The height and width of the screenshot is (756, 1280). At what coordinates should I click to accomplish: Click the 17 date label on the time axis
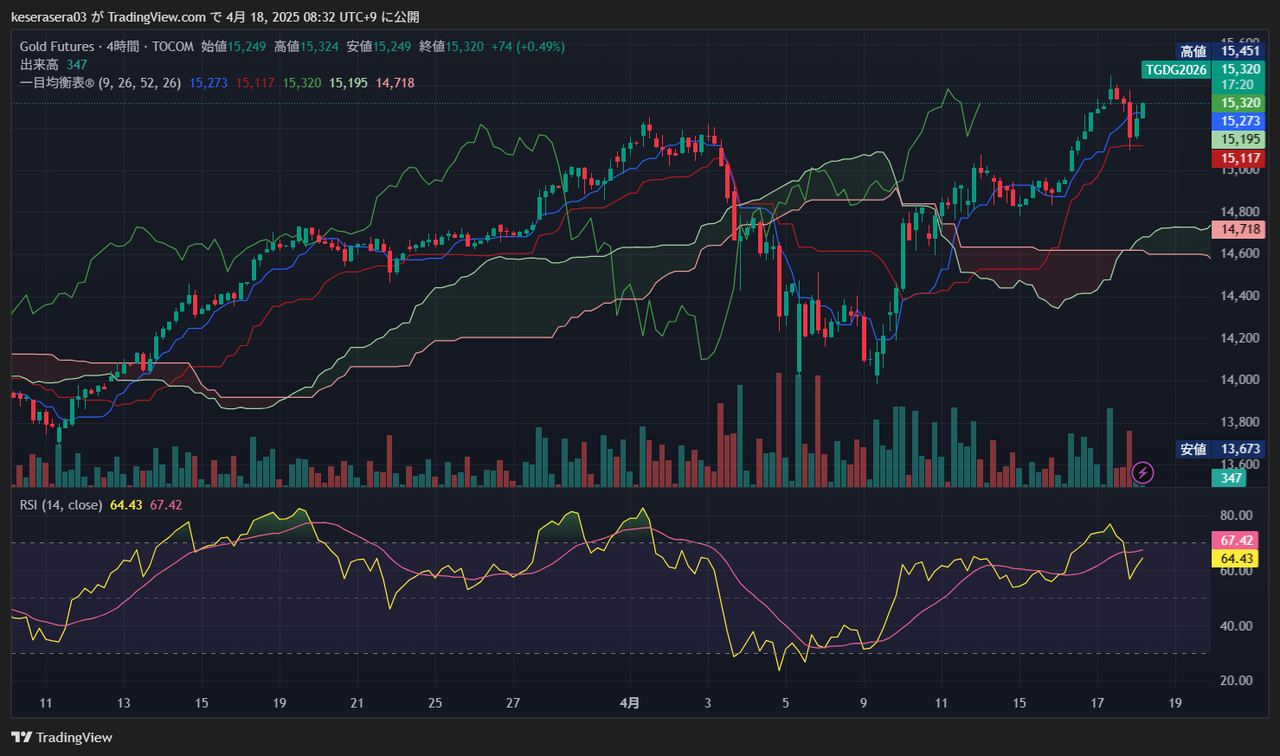[1098, 703]
